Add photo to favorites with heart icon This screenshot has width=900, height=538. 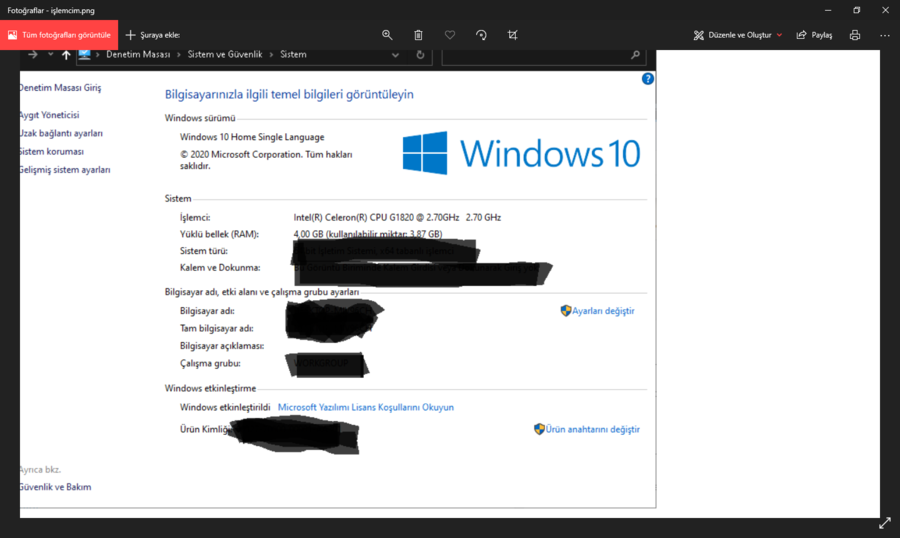450,35
